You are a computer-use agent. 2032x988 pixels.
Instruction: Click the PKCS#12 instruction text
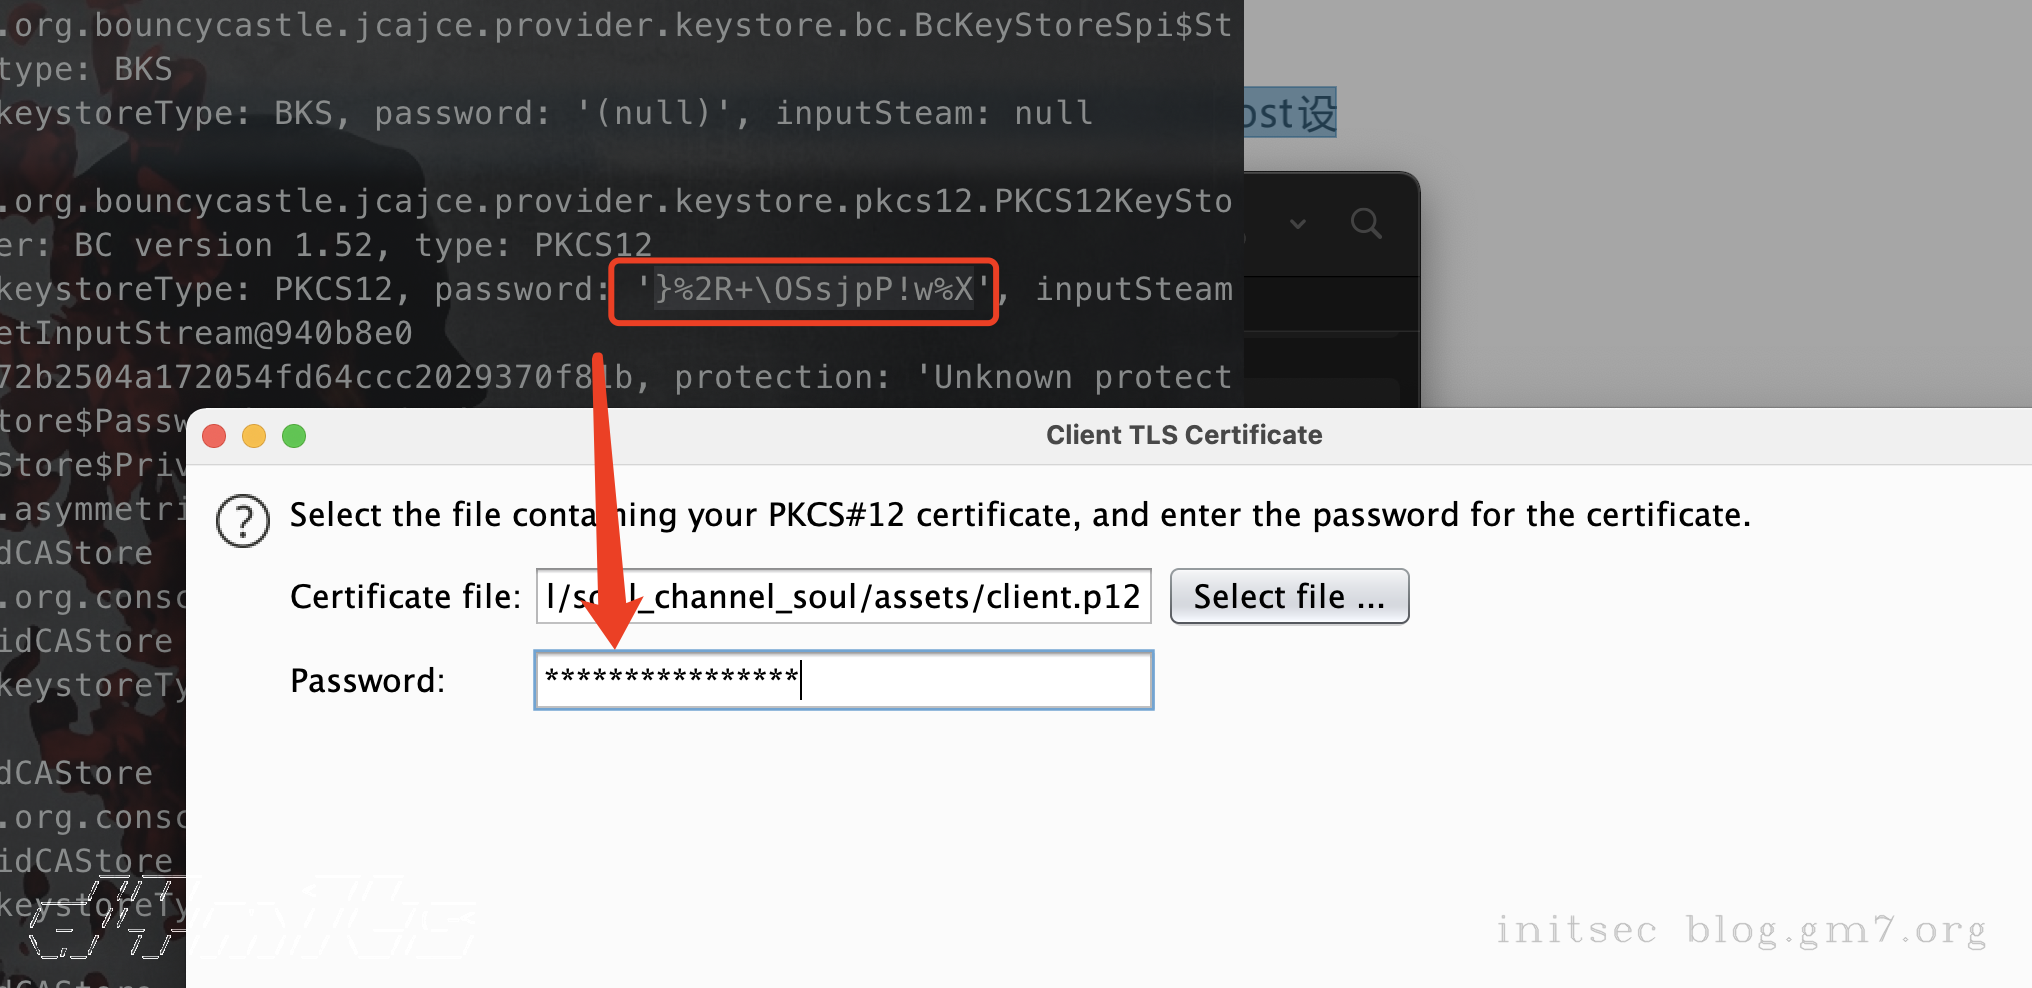click(x=1020, y=515)
